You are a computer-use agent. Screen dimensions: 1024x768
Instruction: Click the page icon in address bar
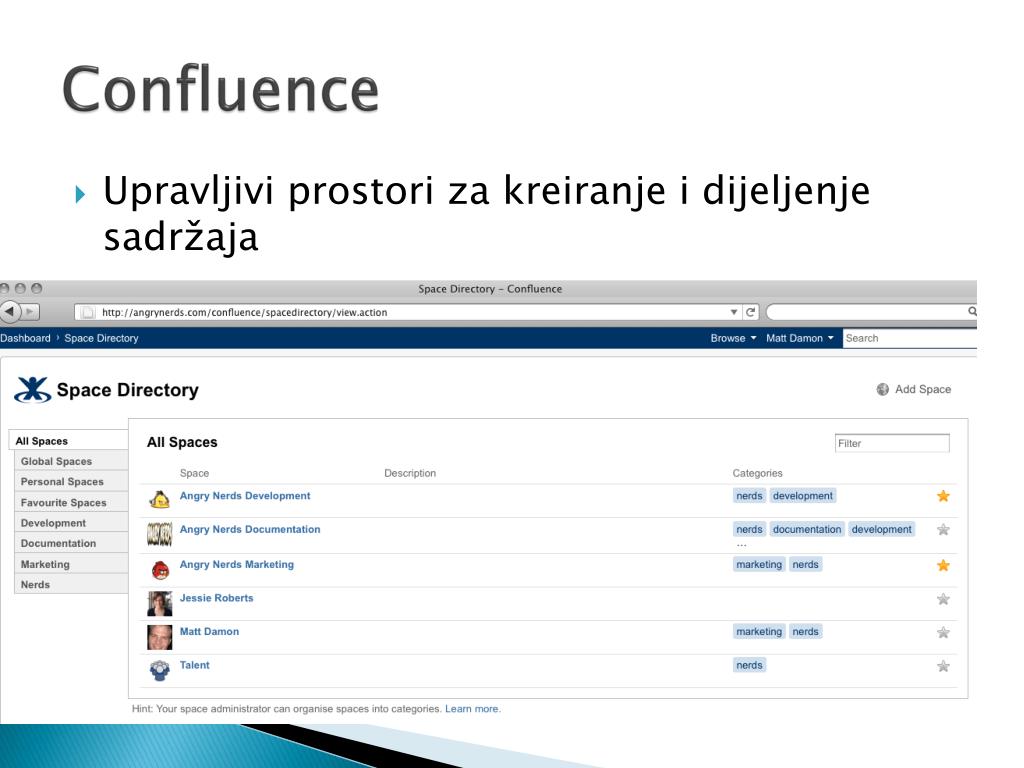88,312
